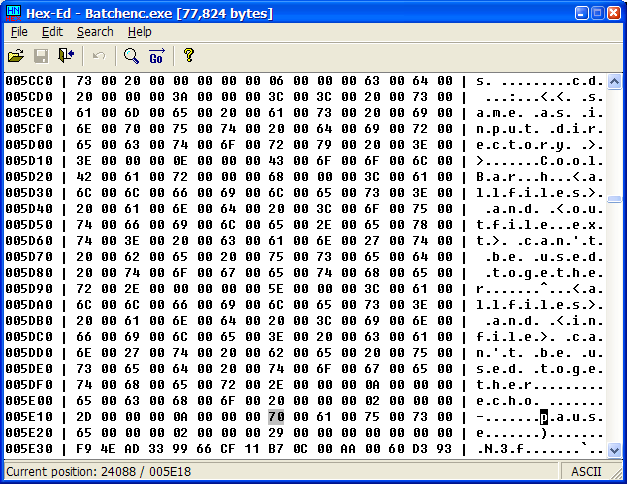Click offset label 005D80

tap(29, 273)
